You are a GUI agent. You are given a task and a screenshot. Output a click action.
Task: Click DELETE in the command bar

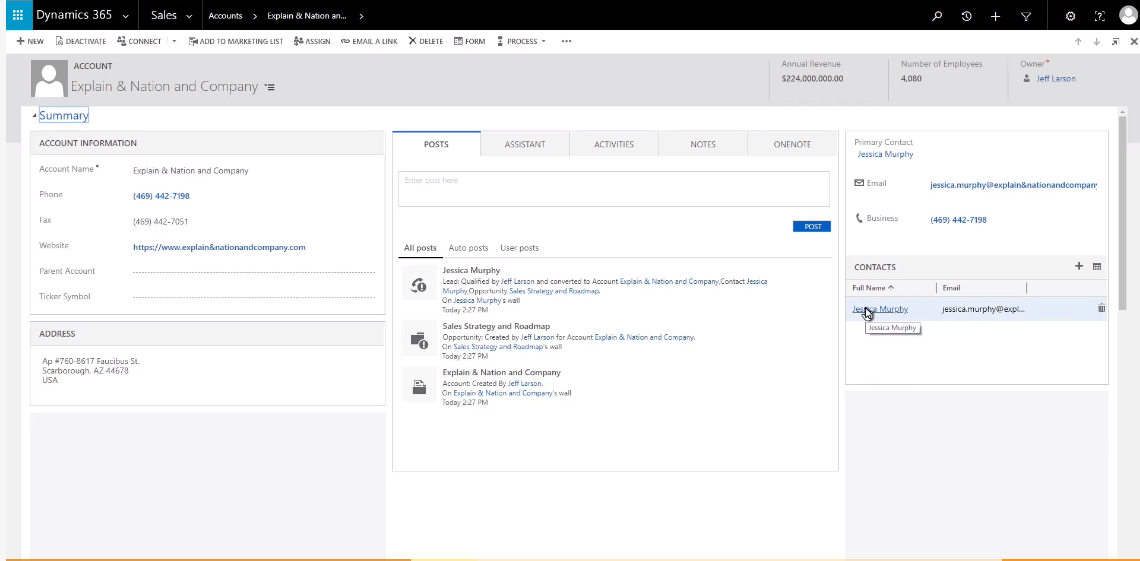pos(425,41)
